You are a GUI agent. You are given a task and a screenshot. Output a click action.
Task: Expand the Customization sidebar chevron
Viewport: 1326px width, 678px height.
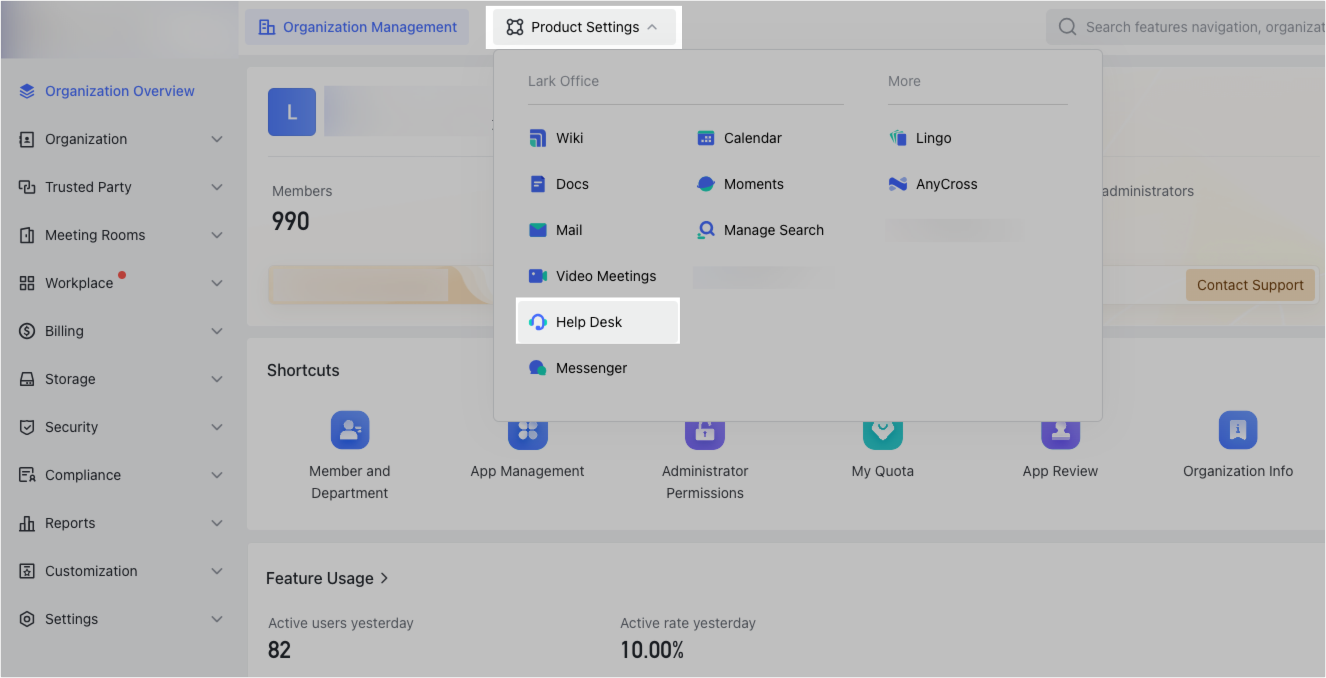pos(217,571)
